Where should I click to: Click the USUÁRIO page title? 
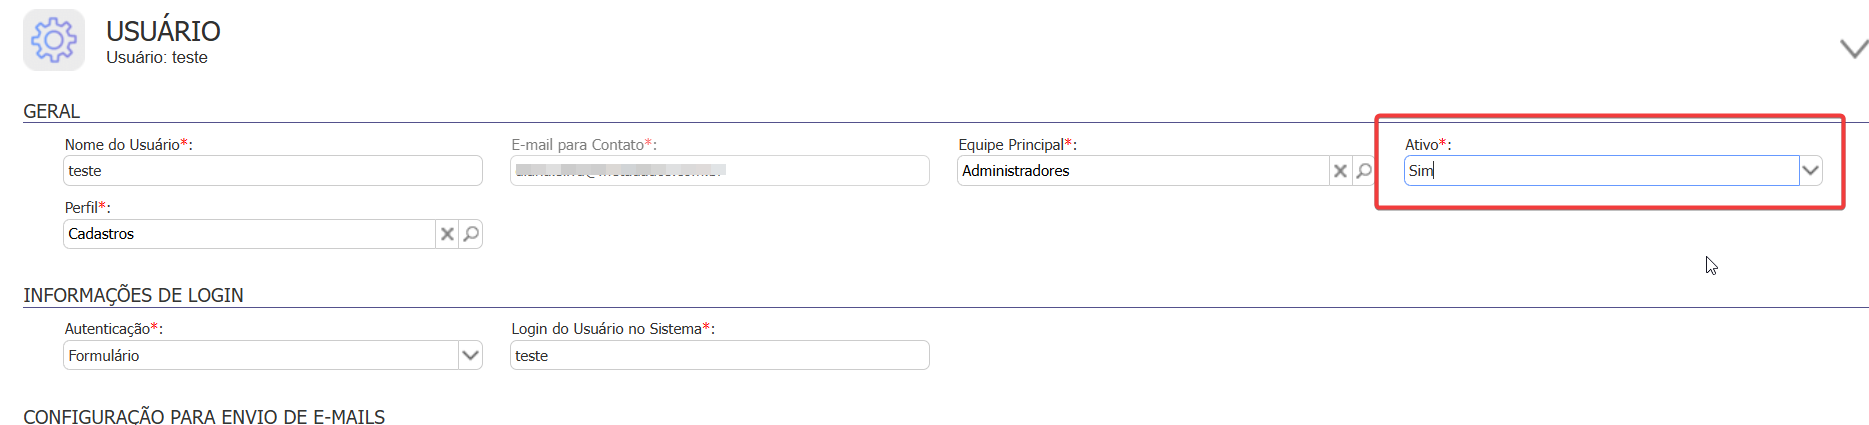pos(163,31)
